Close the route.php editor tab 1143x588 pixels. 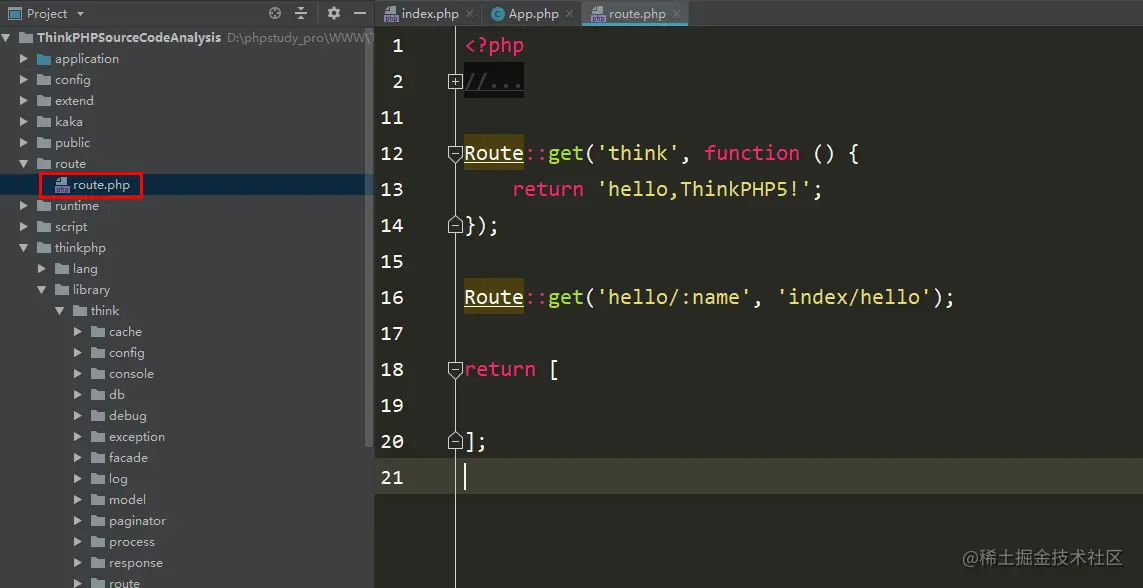click(x=676, y=14)
